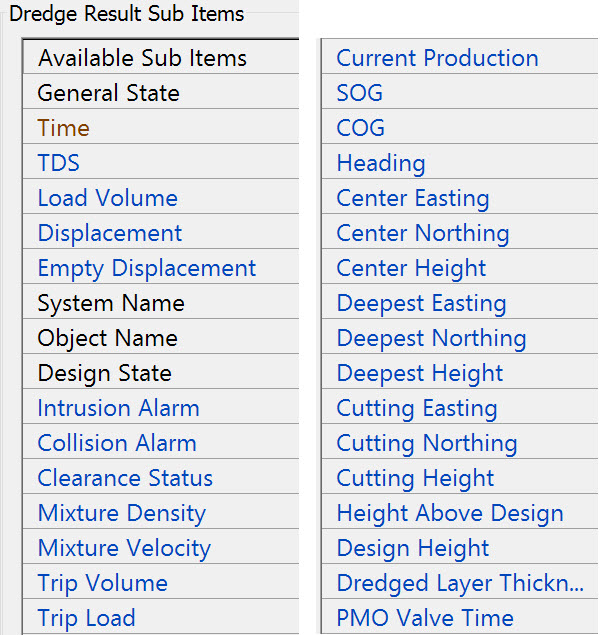604x635 pixels.
Task: Select Deepest Northing item
Action: pyautogui.click(x=431, y=338)
